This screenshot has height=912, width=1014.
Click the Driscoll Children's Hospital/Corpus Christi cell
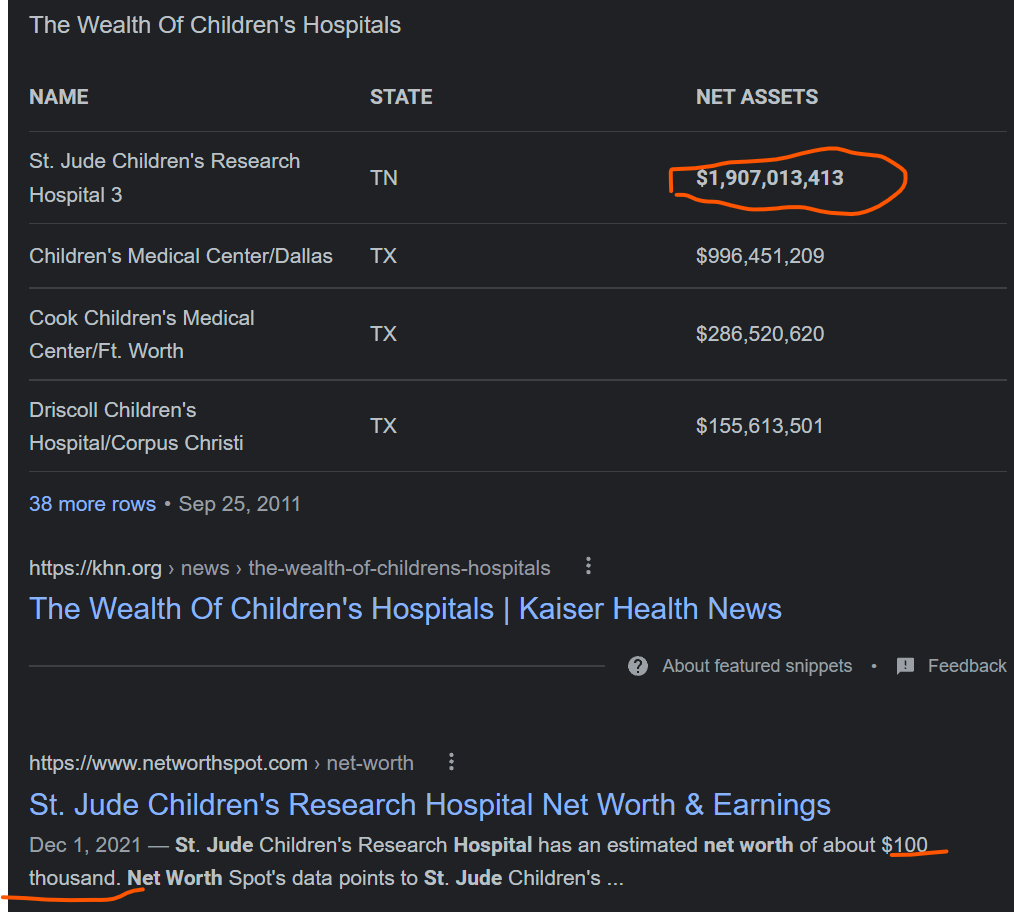click(x=136, y=426)
